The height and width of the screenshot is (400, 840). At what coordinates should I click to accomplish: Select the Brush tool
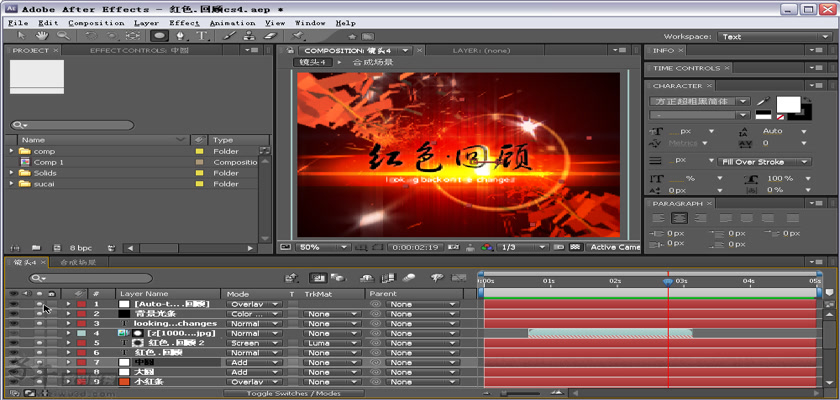pyautogui.click(x=229, y=36)
